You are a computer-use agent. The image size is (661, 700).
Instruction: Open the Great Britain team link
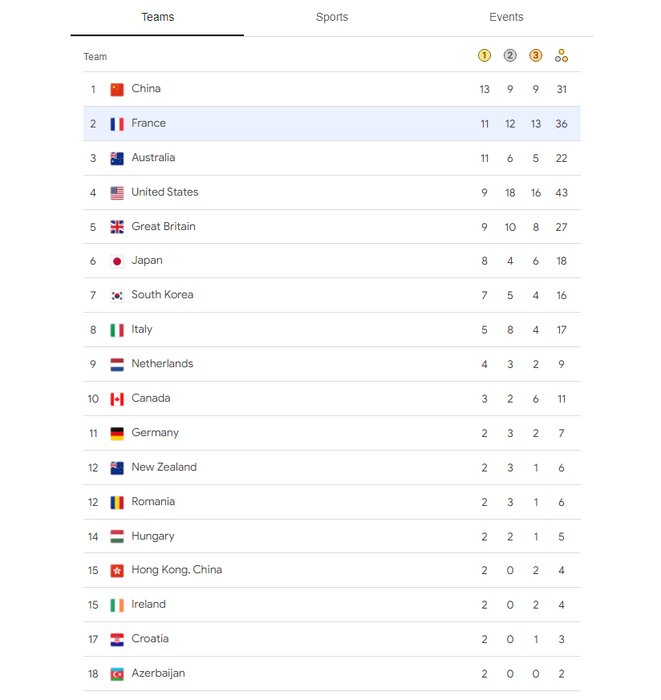point(163,227)
